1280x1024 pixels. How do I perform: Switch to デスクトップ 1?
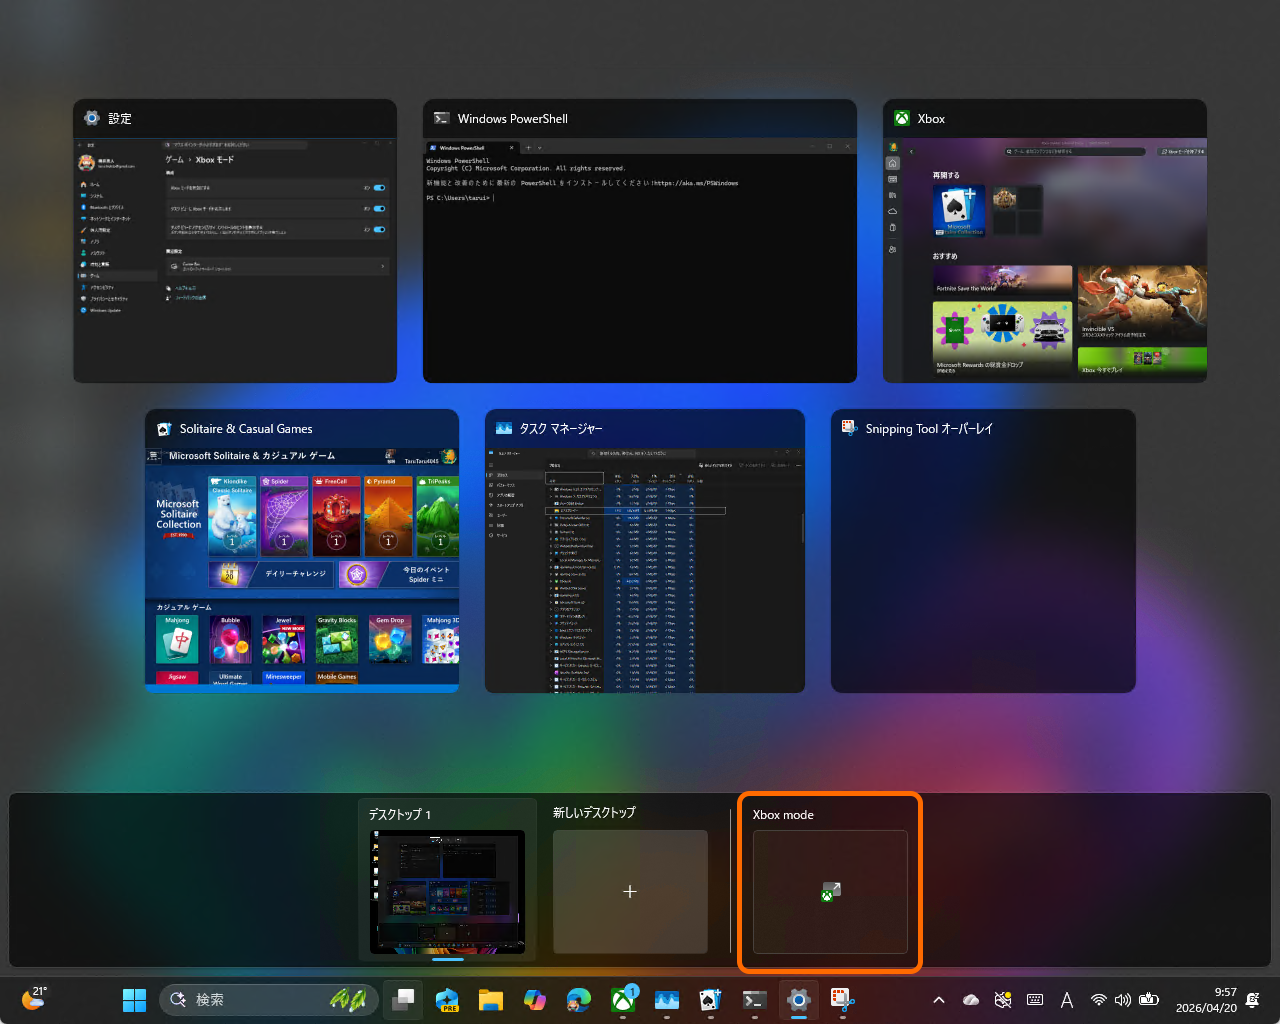coord(447,890)
